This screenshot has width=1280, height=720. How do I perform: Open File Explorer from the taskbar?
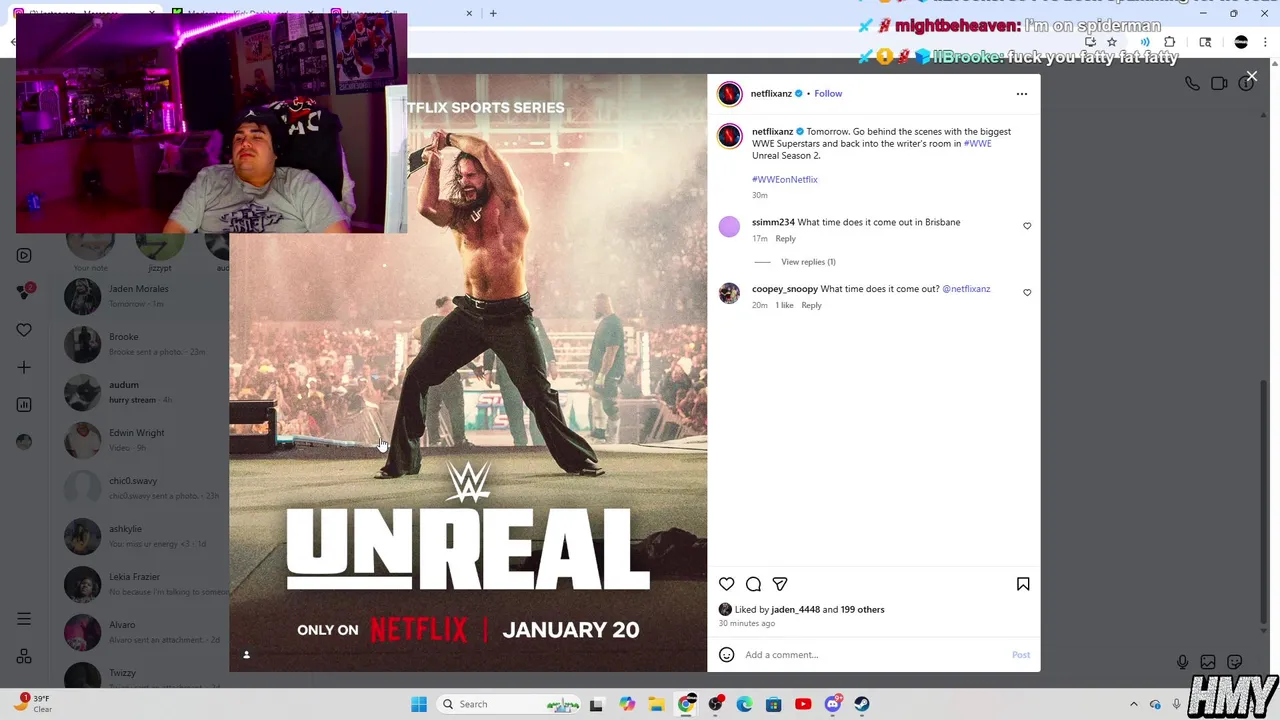656,704
